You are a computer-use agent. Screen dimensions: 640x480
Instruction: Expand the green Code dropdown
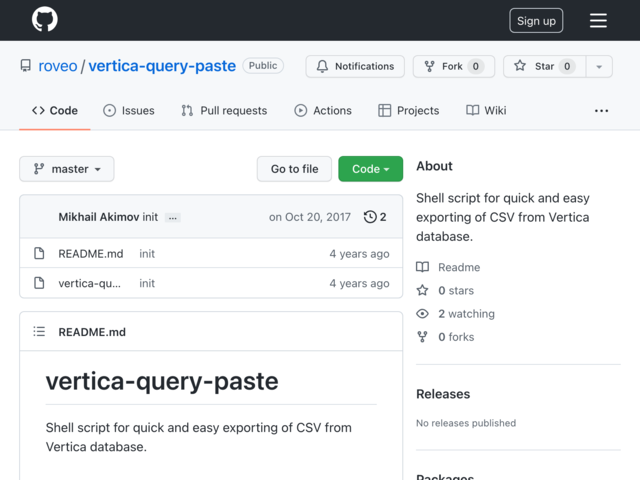coord(370,169)
